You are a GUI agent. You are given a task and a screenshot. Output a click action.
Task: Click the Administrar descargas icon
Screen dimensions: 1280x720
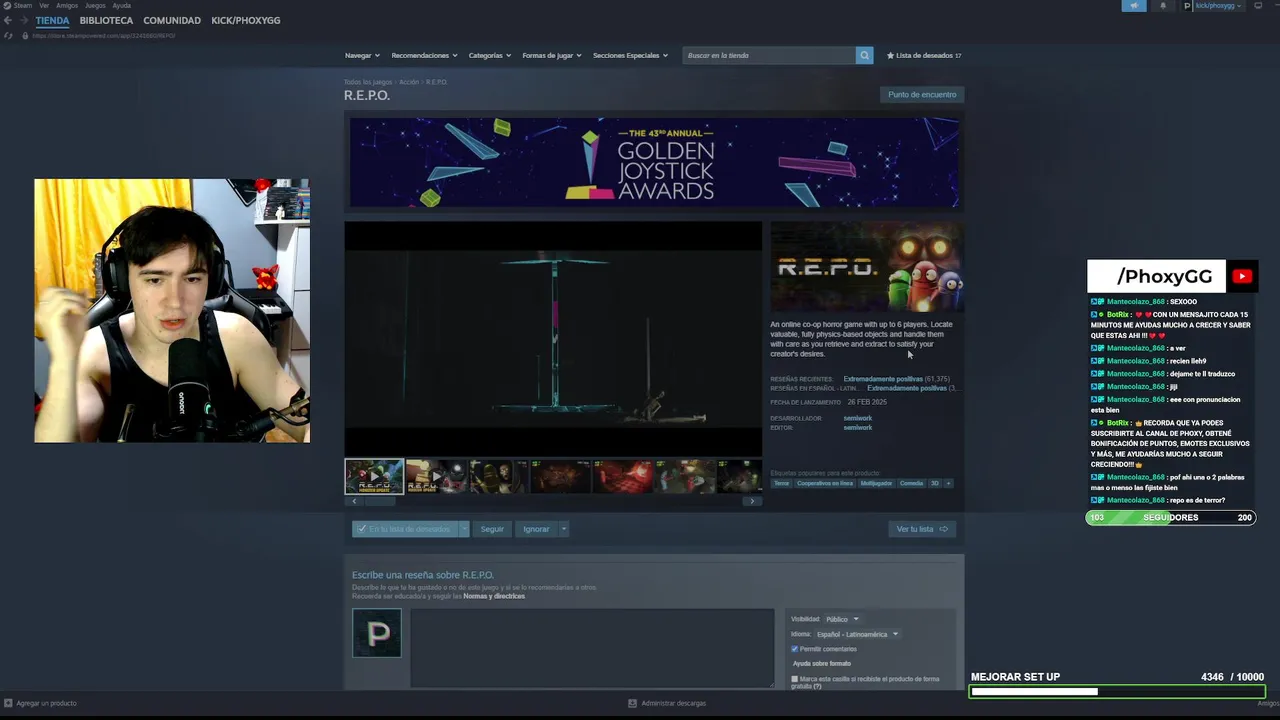[632, 703]
